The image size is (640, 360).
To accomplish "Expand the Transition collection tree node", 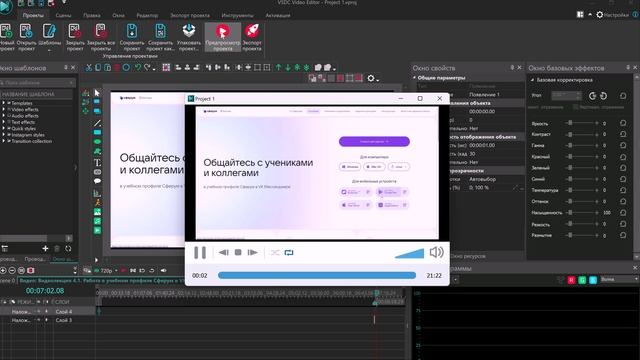I will click(x=4, y=141).
